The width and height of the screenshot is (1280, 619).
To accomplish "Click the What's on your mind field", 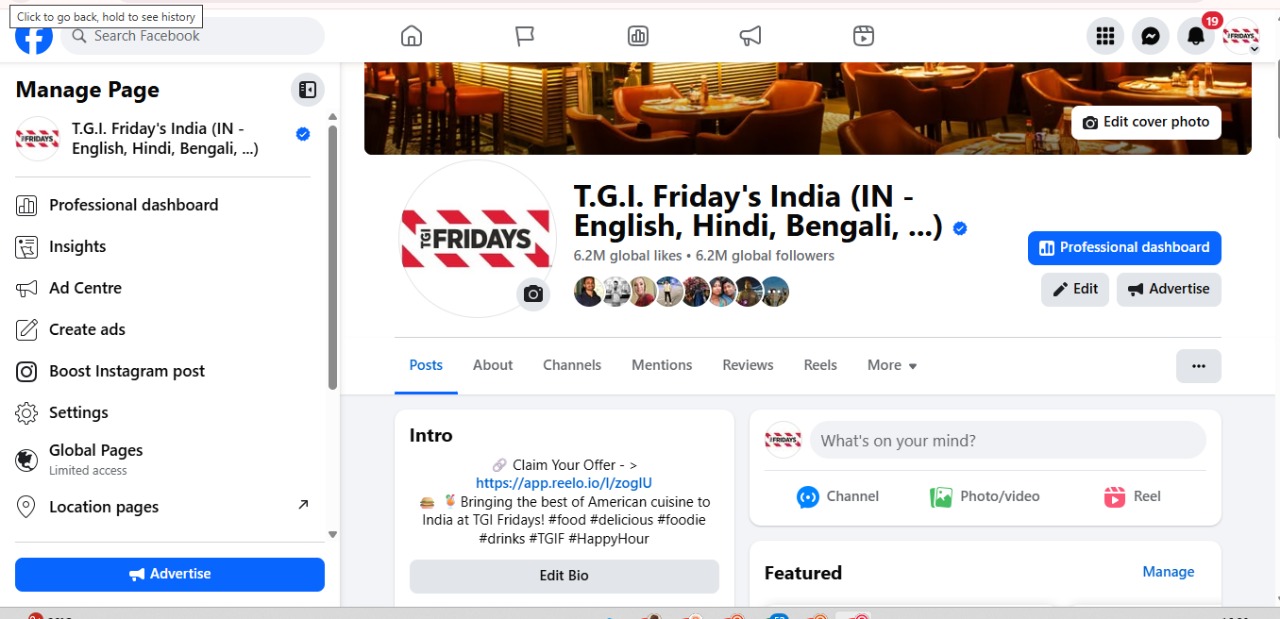I will click(x=1008, y=440).
